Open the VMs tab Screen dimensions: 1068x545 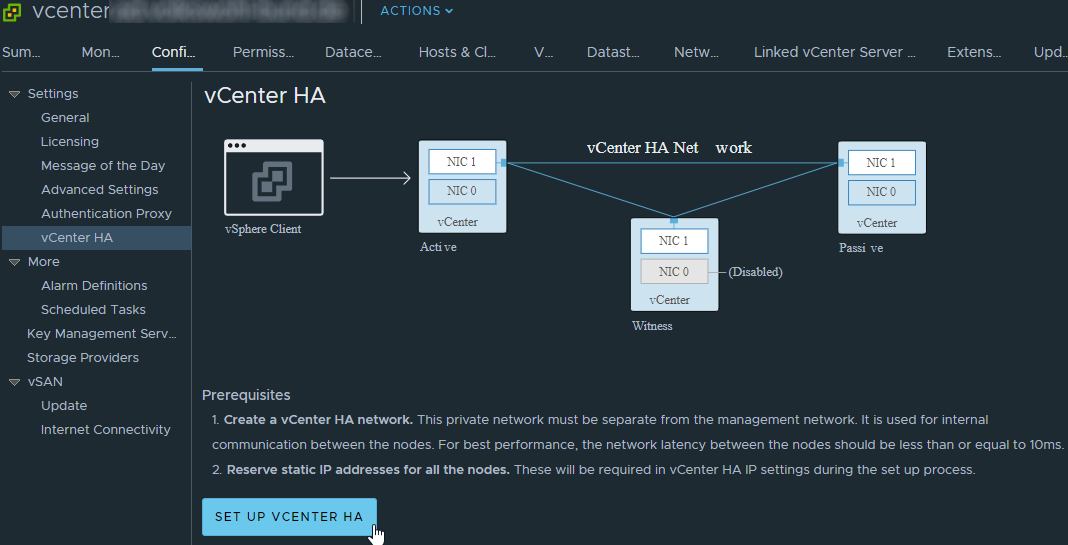(x=543, y=52)
